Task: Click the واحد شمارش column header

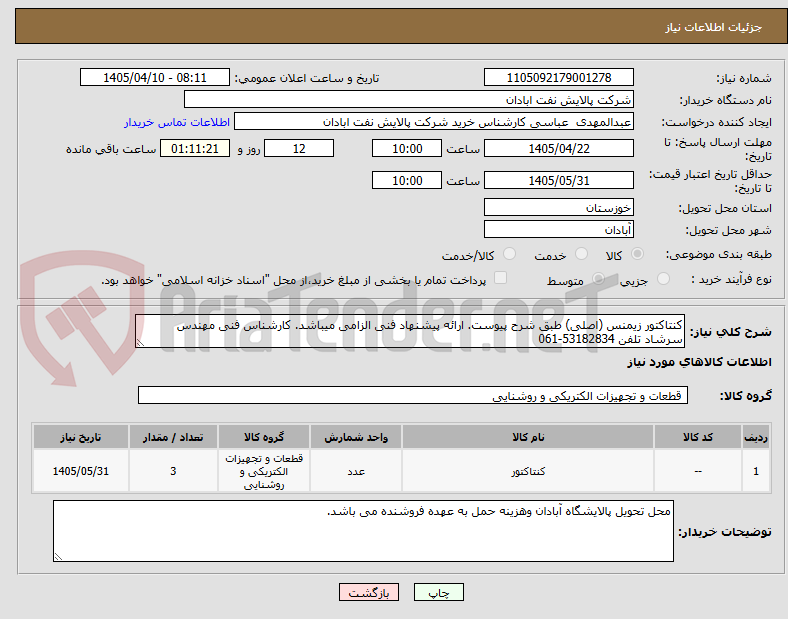Action: (356, 437)
